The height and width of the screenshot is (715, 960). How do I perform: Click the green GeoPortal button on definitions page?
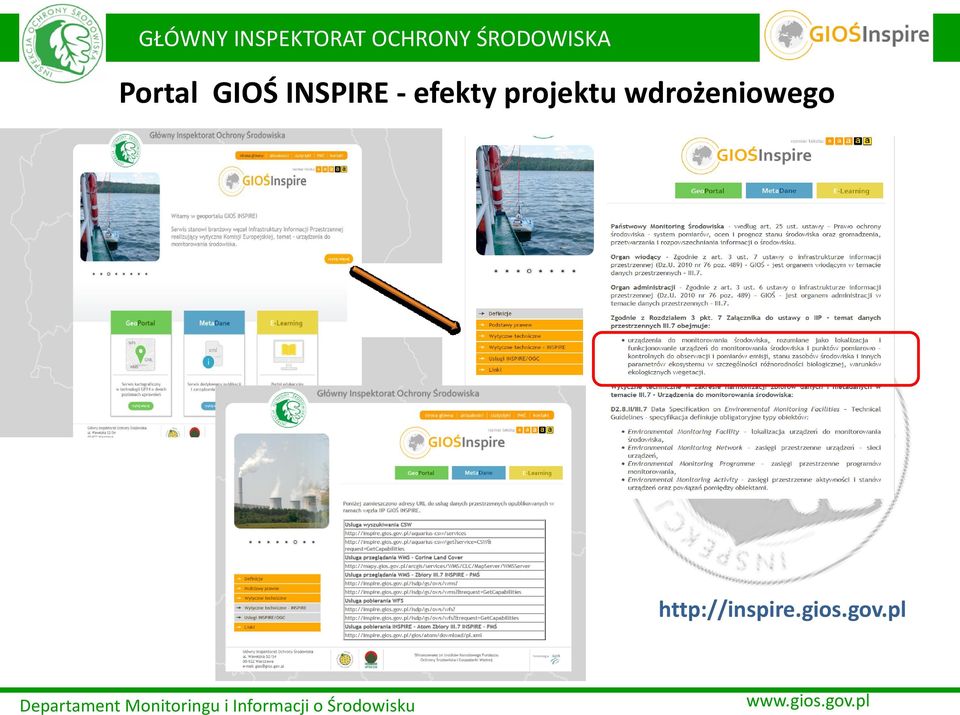point(708,190)
